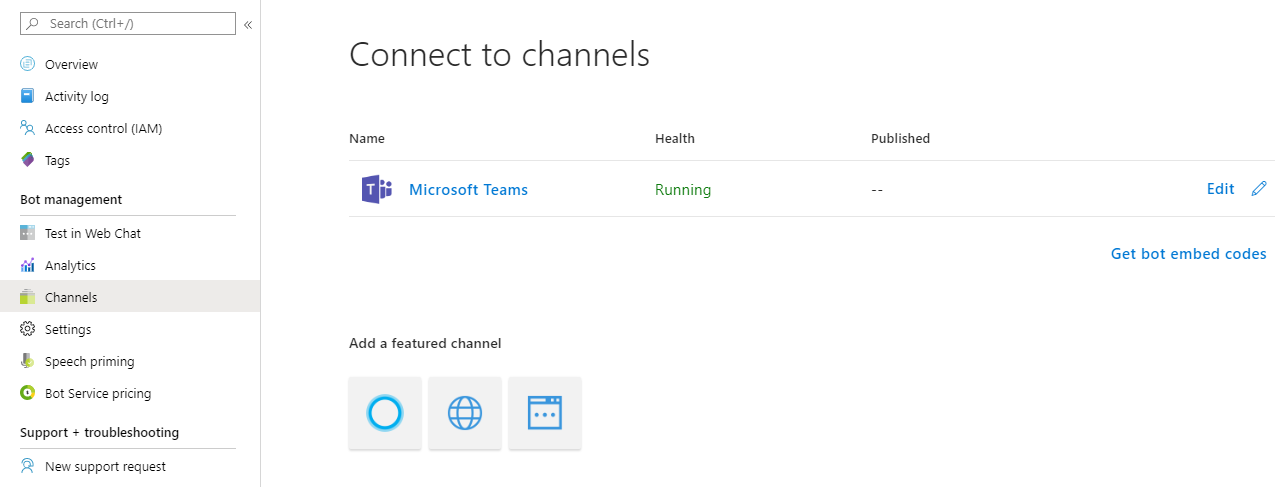Create a New support request
This screenshot has width=1287, height=487.
pyautogui.click(x=105, y=466)
